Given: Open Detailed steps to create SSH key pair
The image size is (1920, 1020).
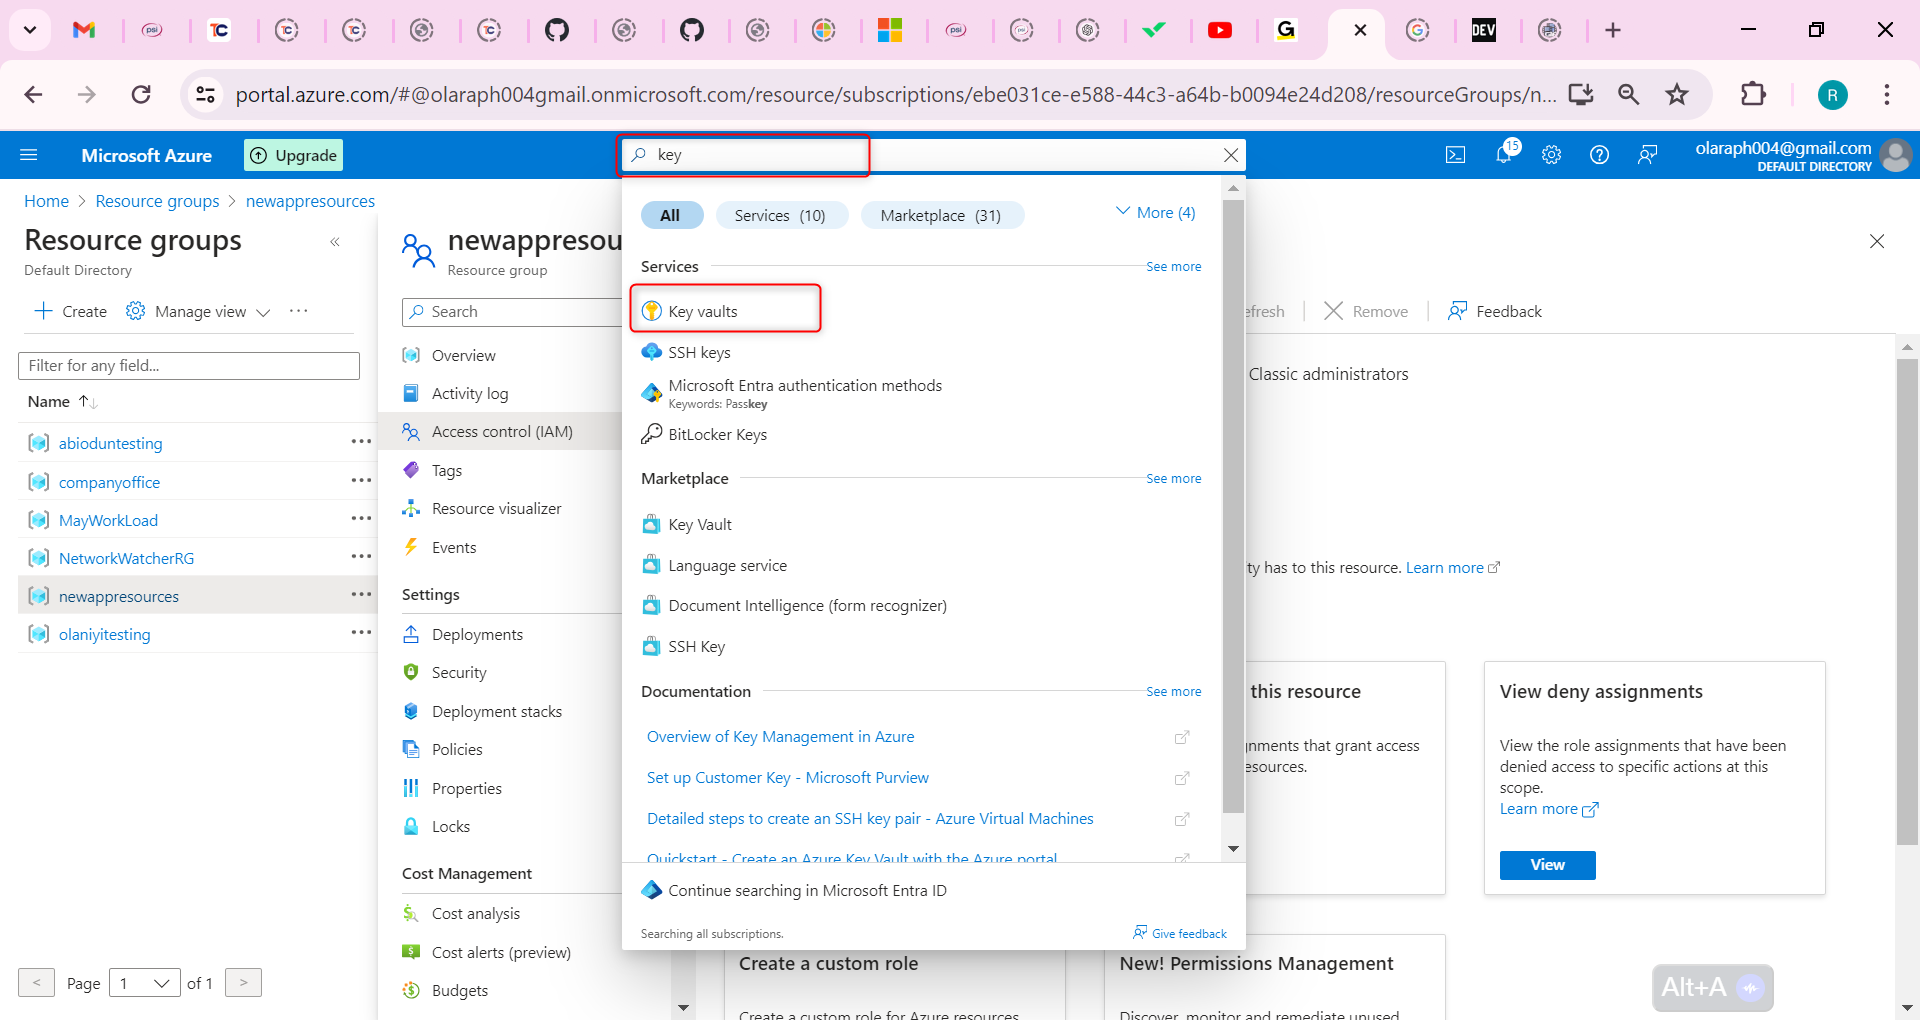Looking at the screenshot, I should tap(870, 818).
